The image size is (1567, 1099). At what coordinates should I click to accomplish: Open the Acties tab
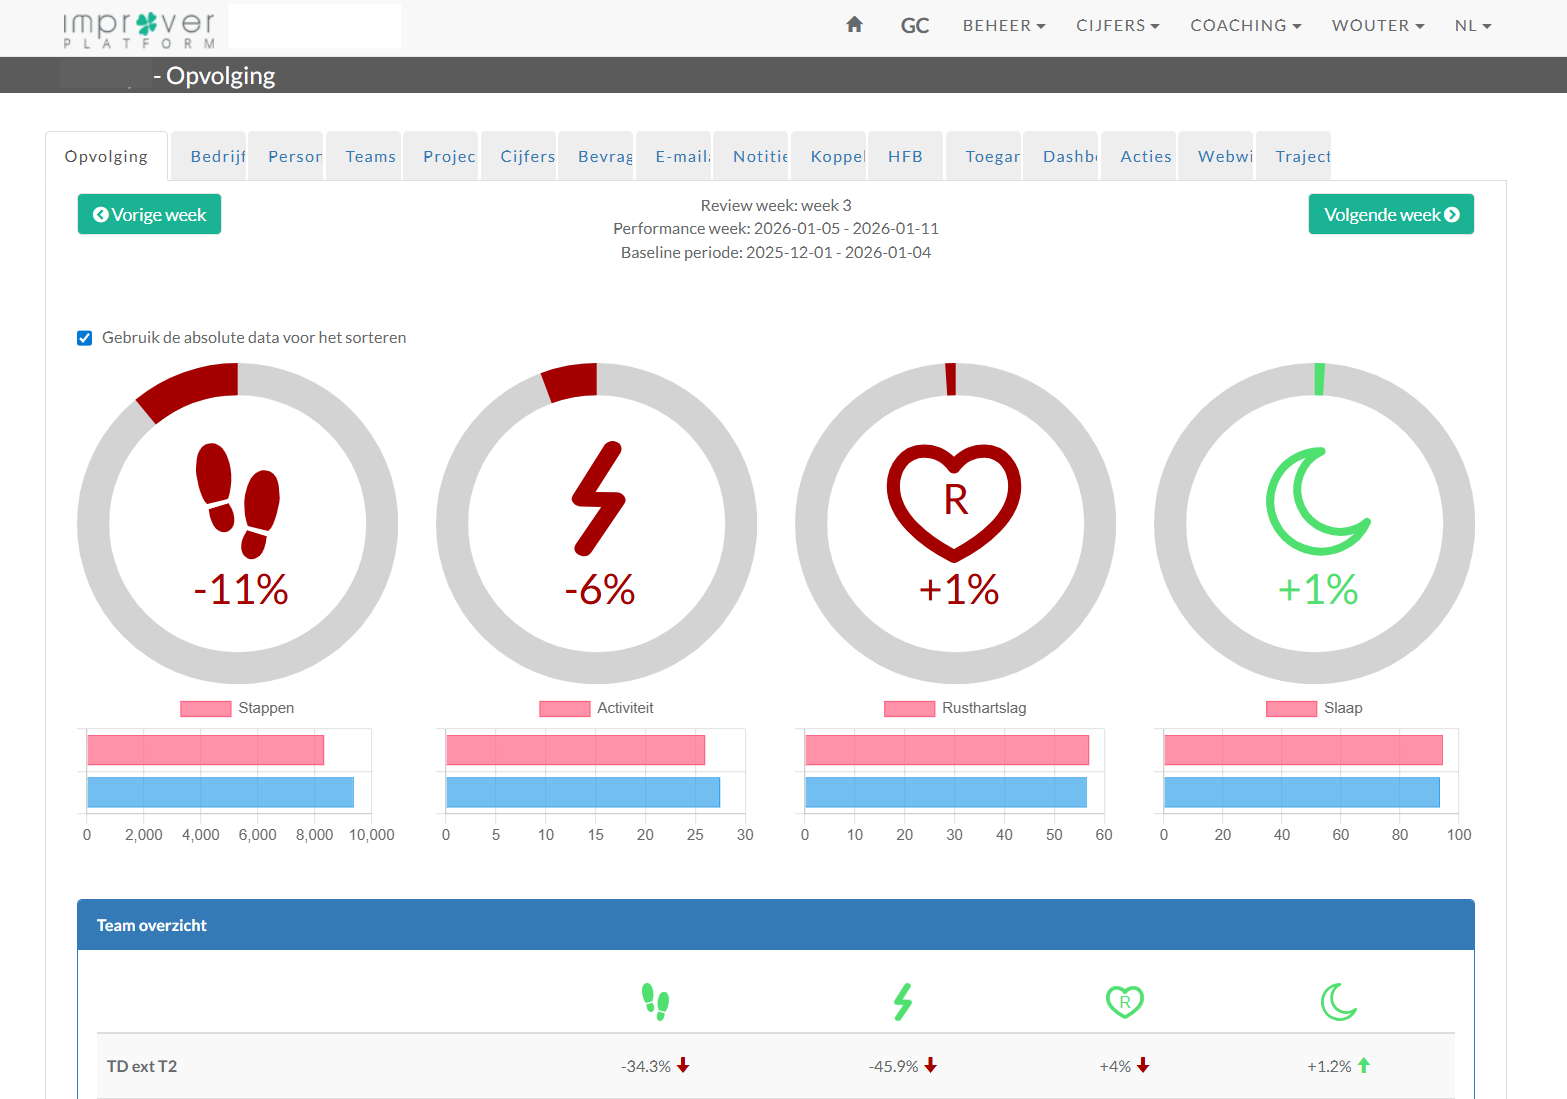(x=1145, y=157)
